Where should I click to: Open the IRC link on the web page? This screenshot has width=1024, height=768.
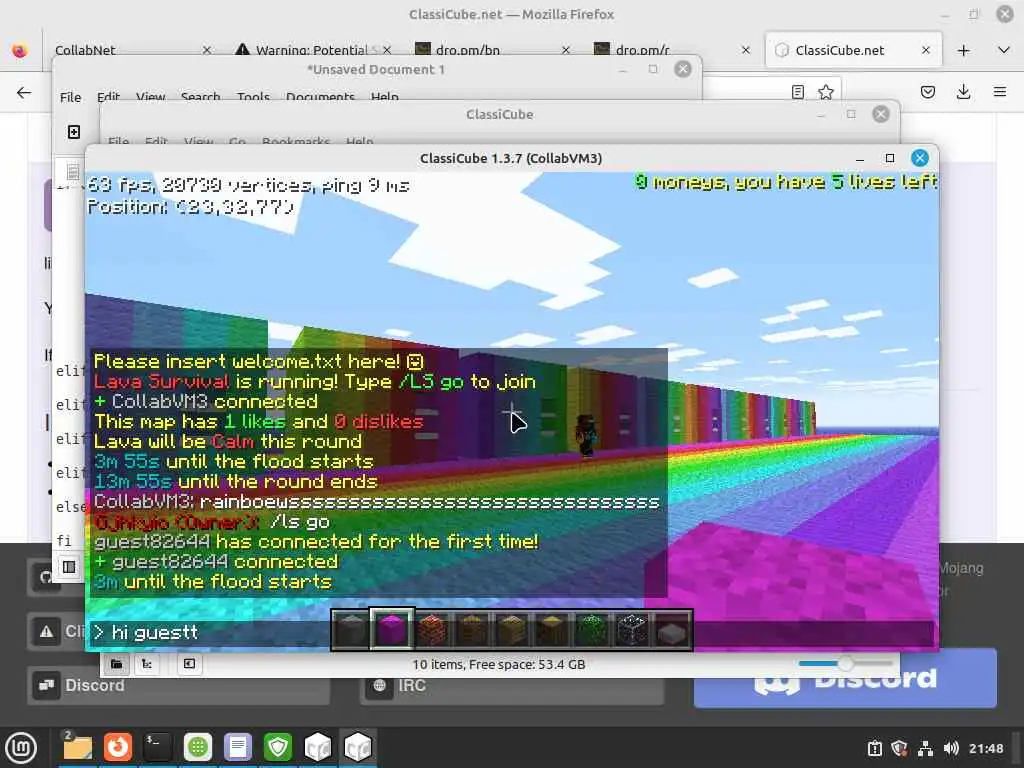click(x=512, y=687)
